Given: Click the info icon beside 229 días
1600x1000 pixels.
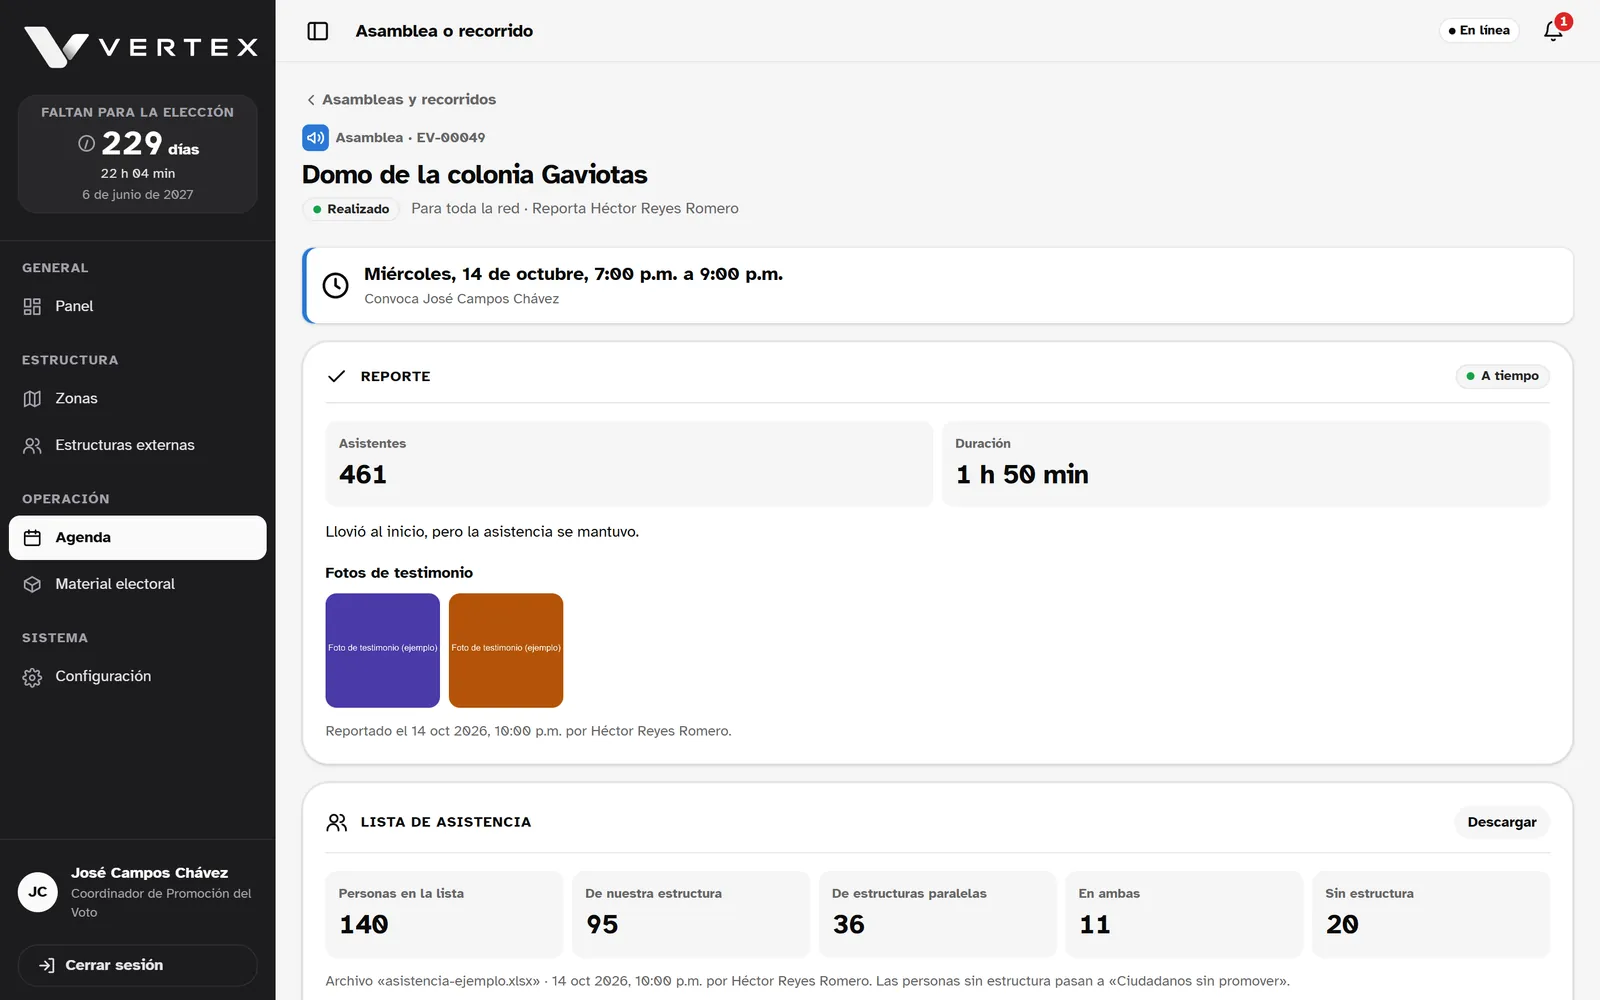Looking at the screenshot, I should pyautogui.click(x=87, y=144).
